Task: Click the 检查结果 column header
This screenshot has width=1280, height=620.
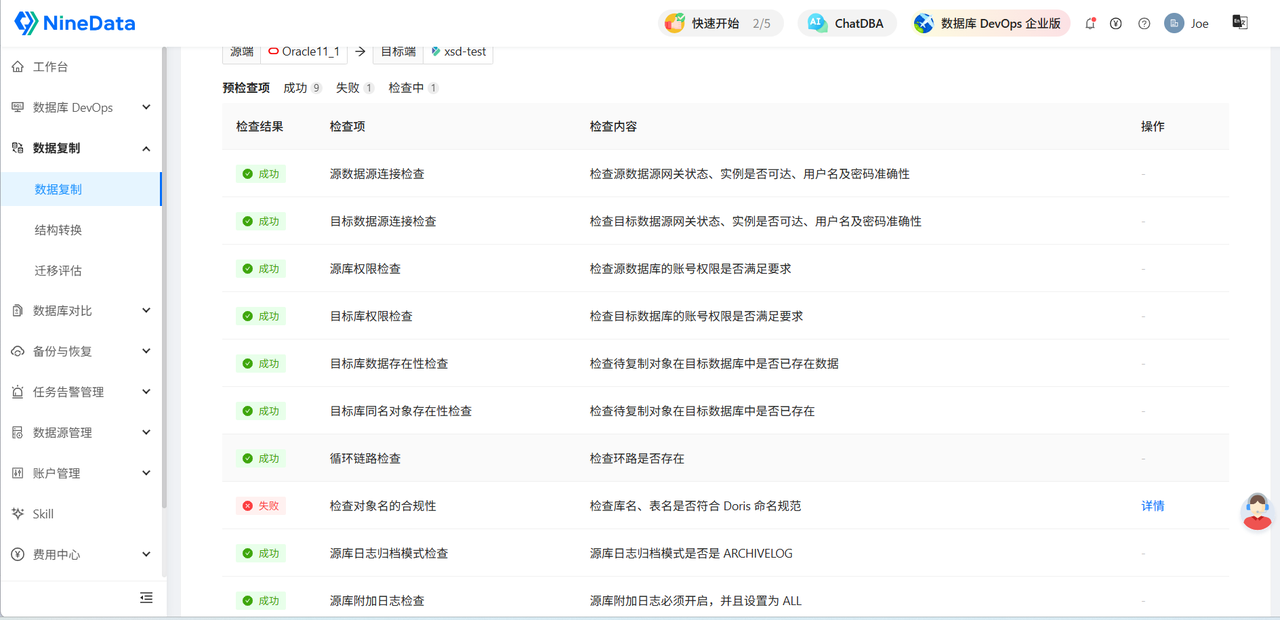Action: pyautogui.click(x=260, y=127)
